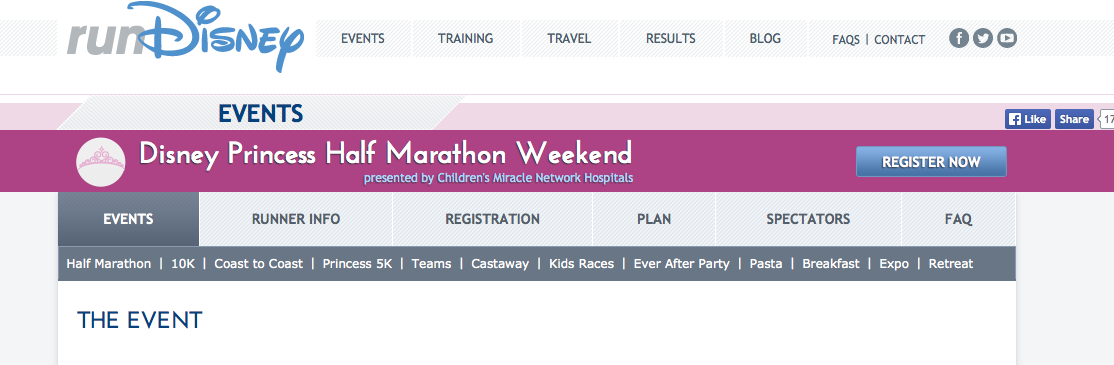
Task: Open the TRAINING menu in top navigation
Action: (x=465, y=38)
